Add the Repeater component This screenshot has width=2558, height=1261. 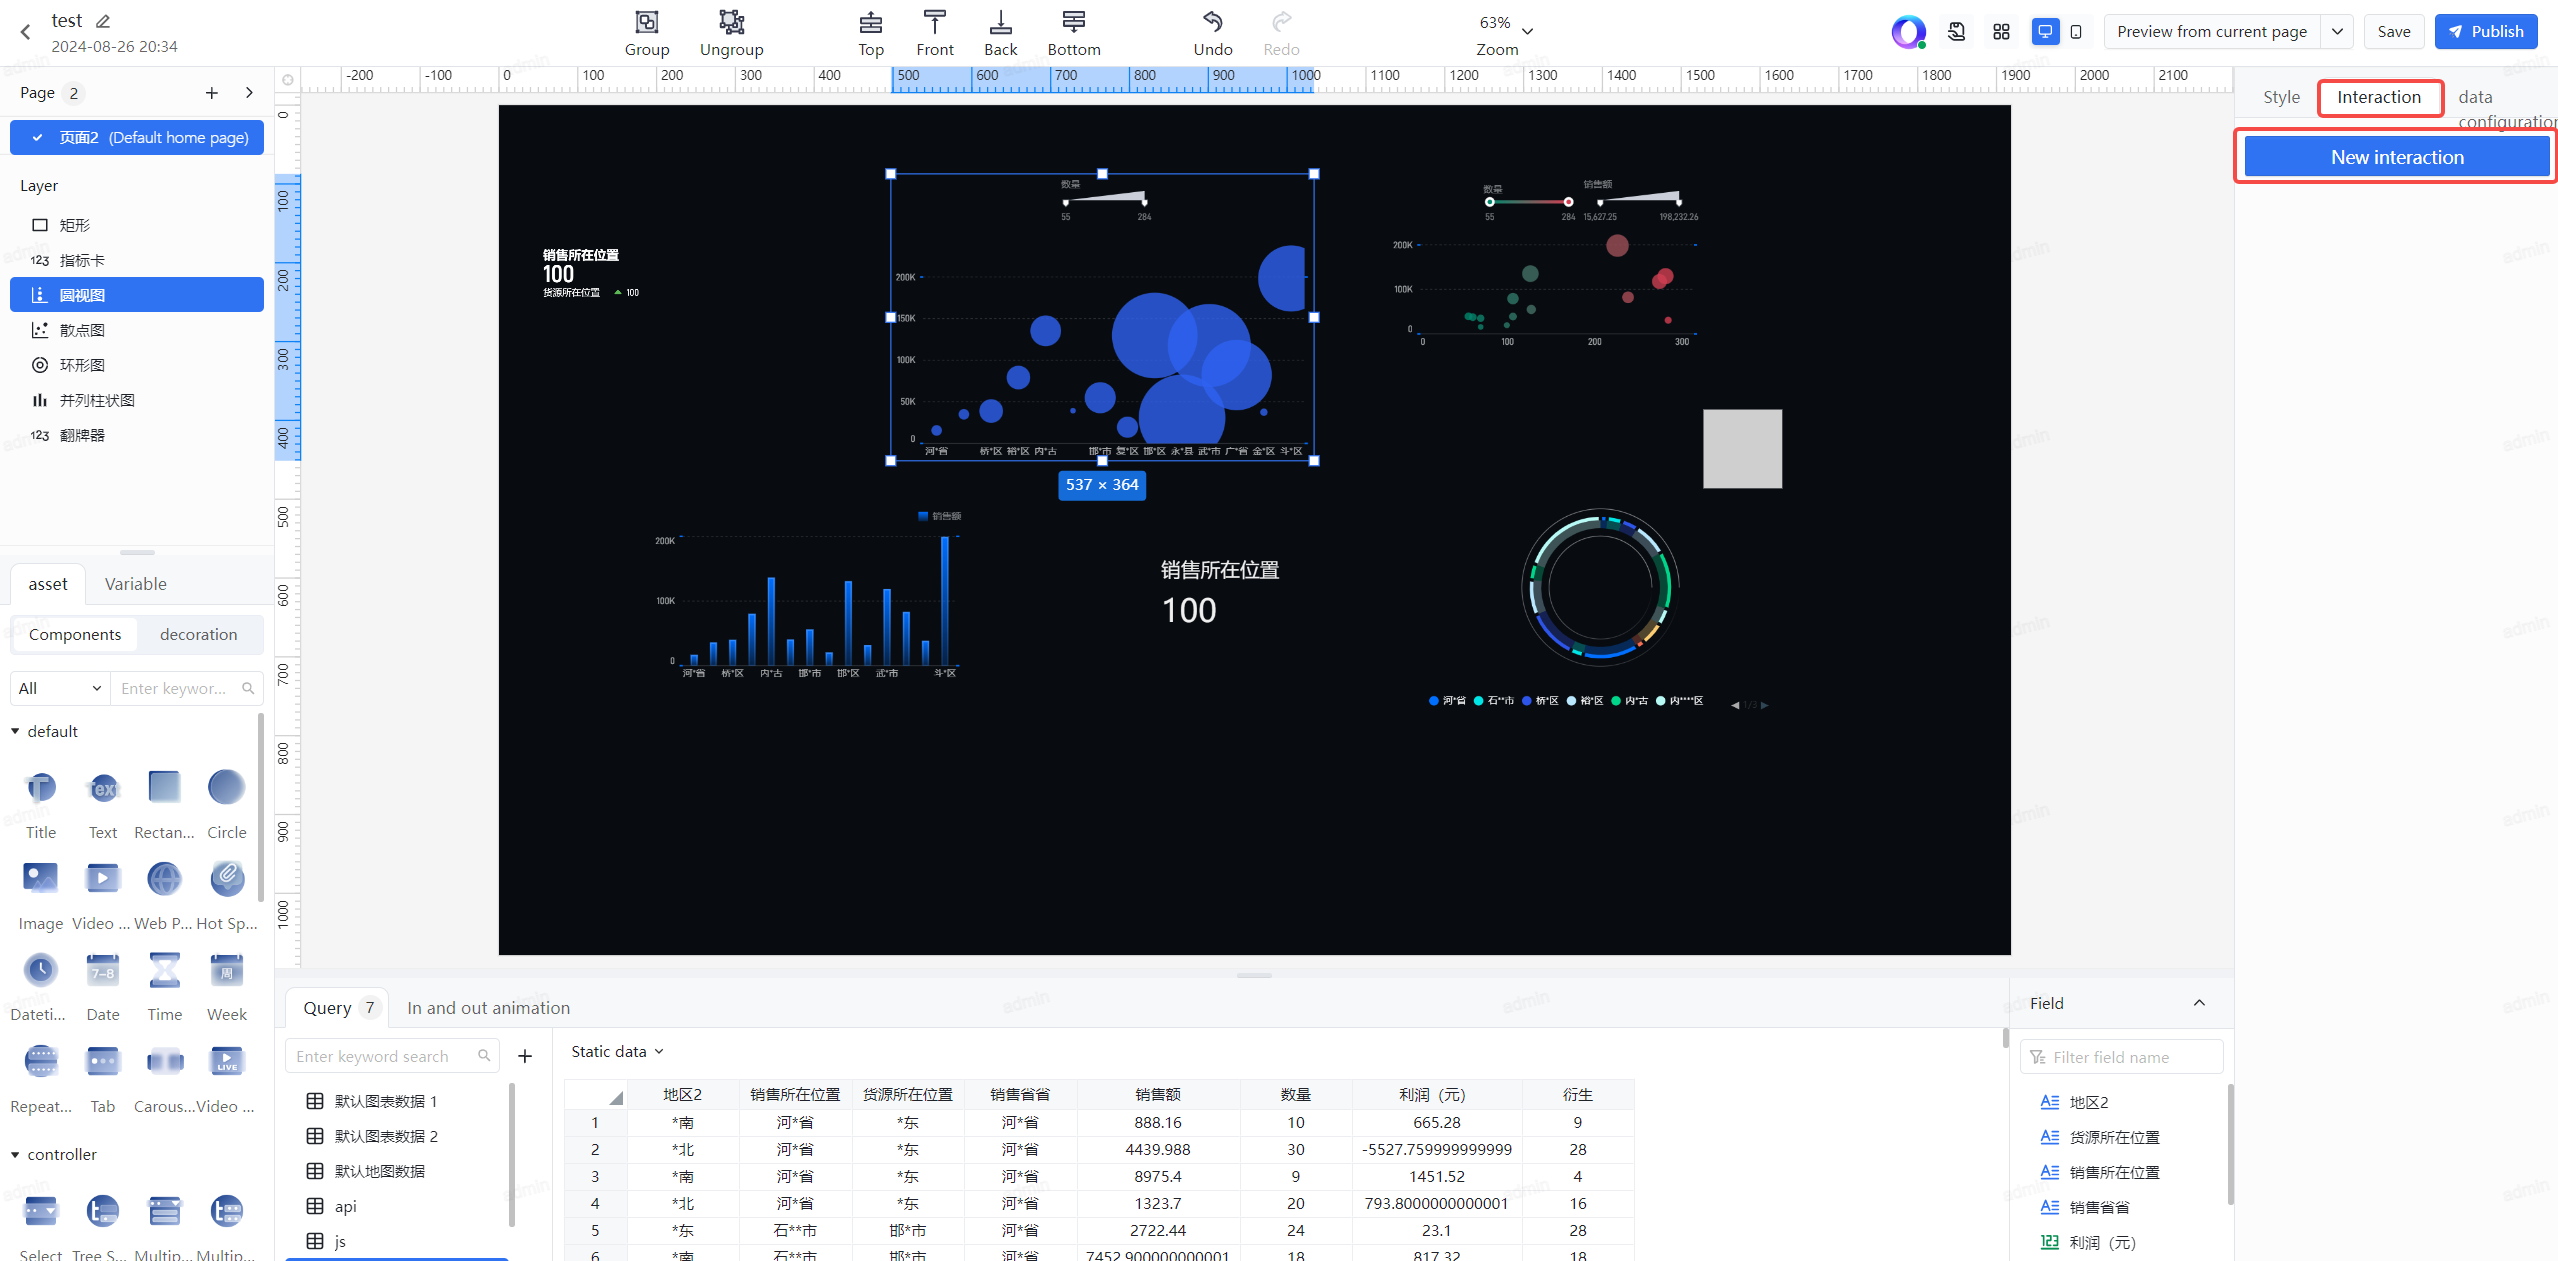41,1077
